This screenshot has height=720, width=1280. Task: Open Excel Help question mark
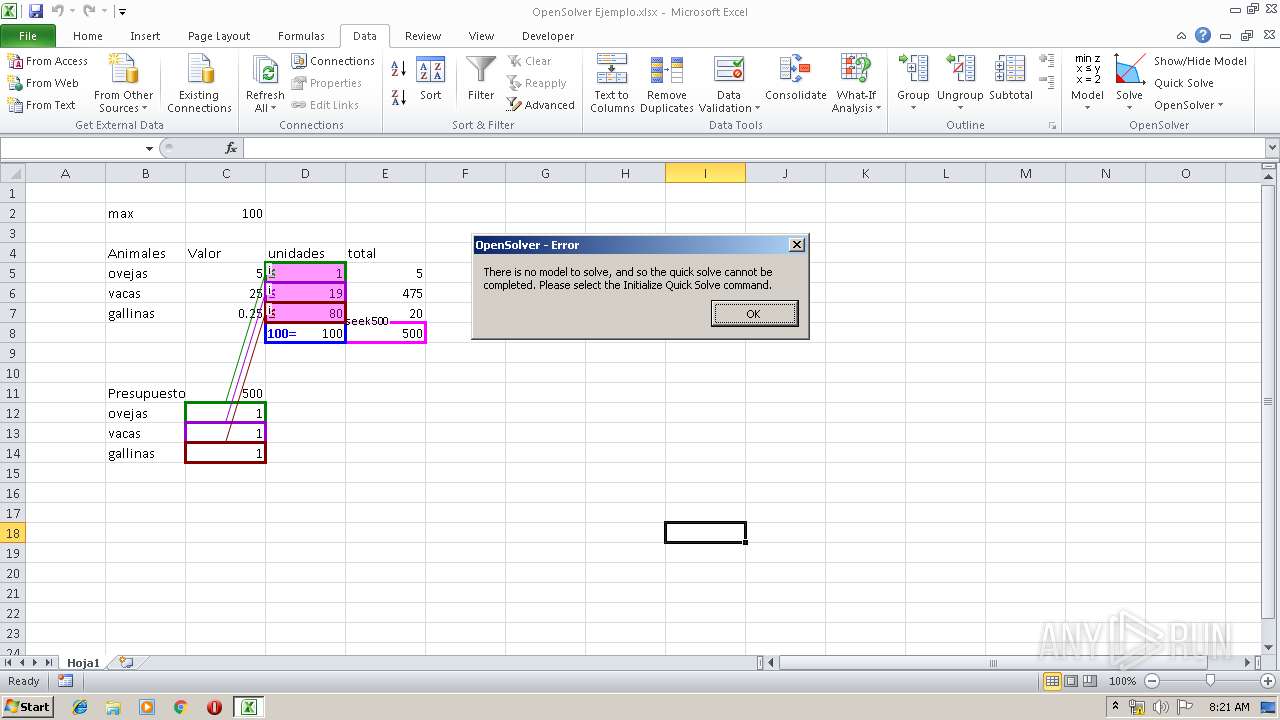coord(1203,35)
